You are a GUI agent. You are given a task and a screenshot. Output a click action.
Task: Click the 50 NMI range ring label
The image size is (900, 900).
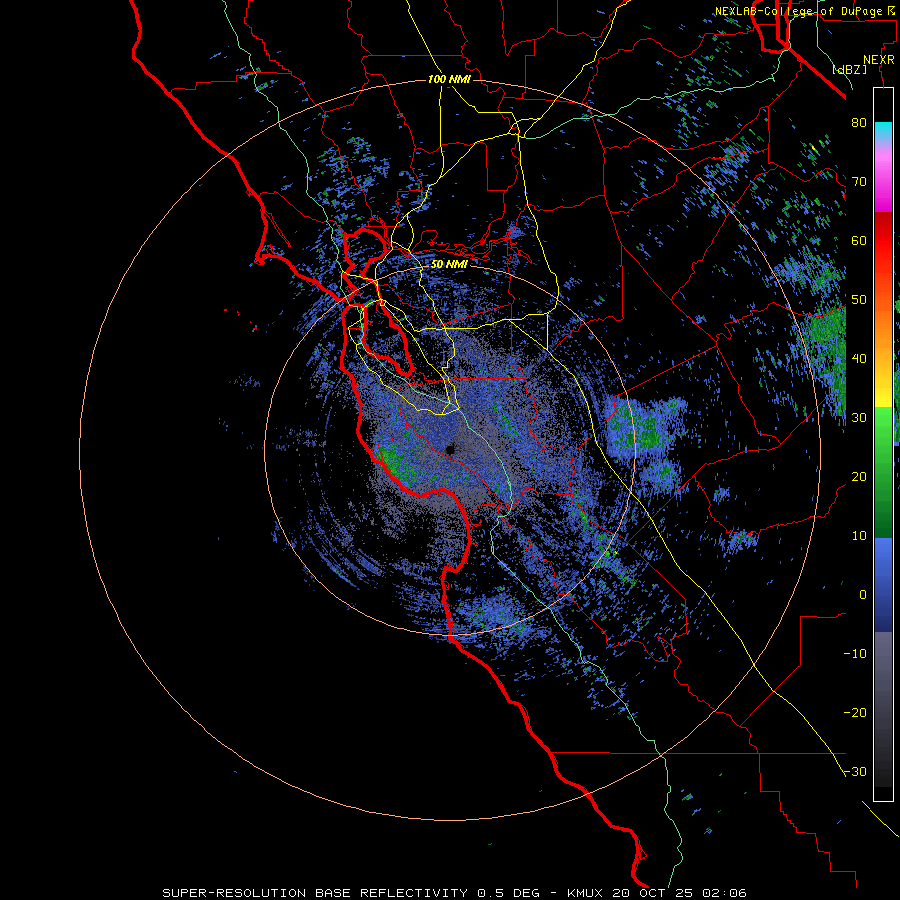tap(449, 264)
